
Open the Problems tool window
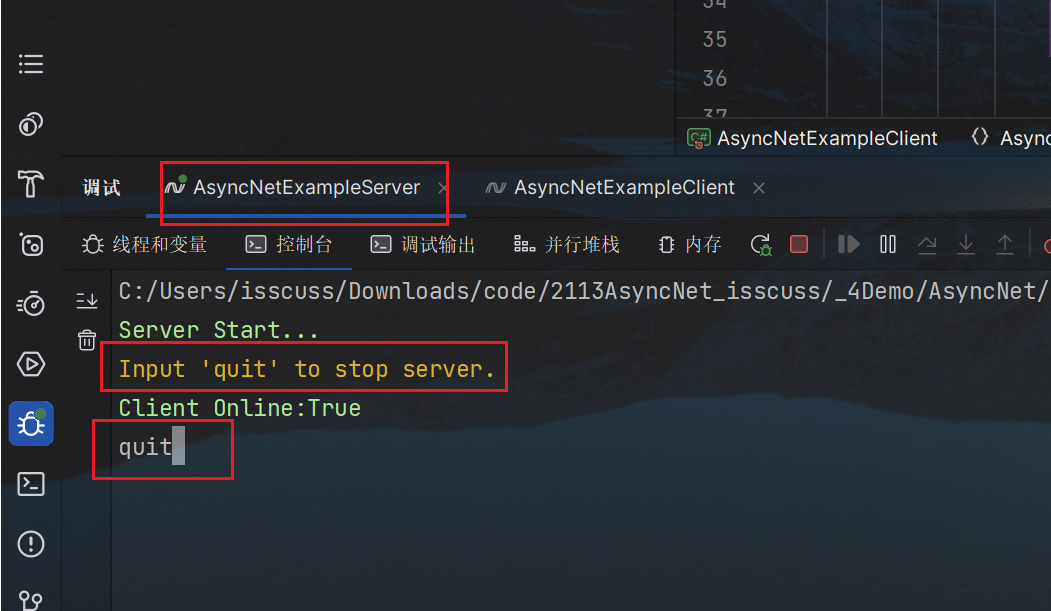(31, 544)
